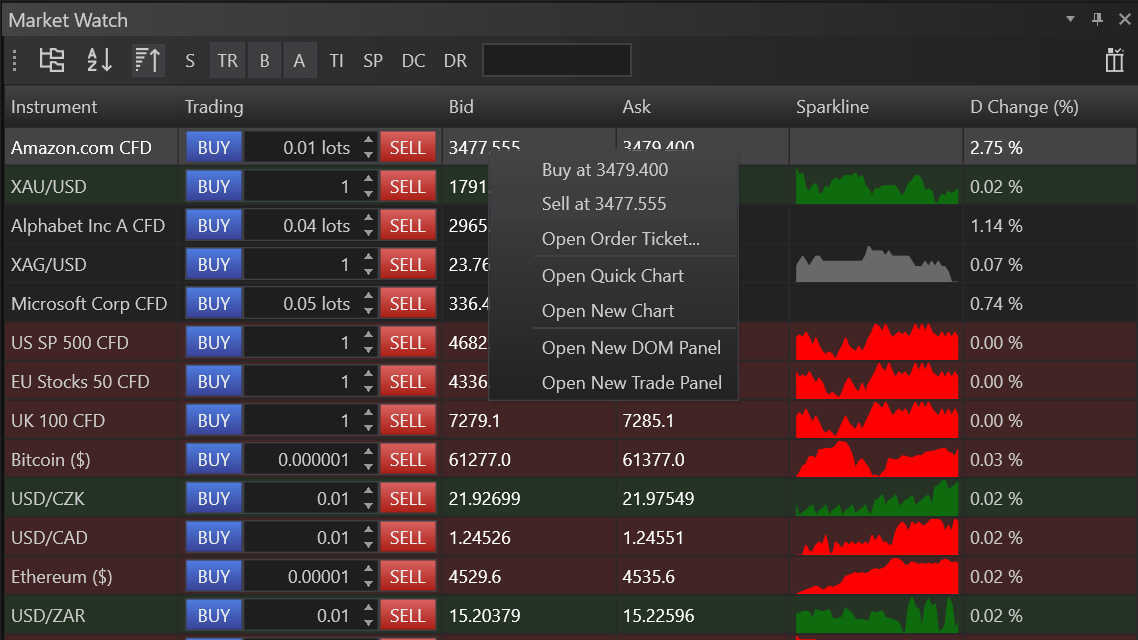Viewport: 1138px width, 640px height.
Task: Increase volume for USD/CAD row
Action: [x=369, y=531]
